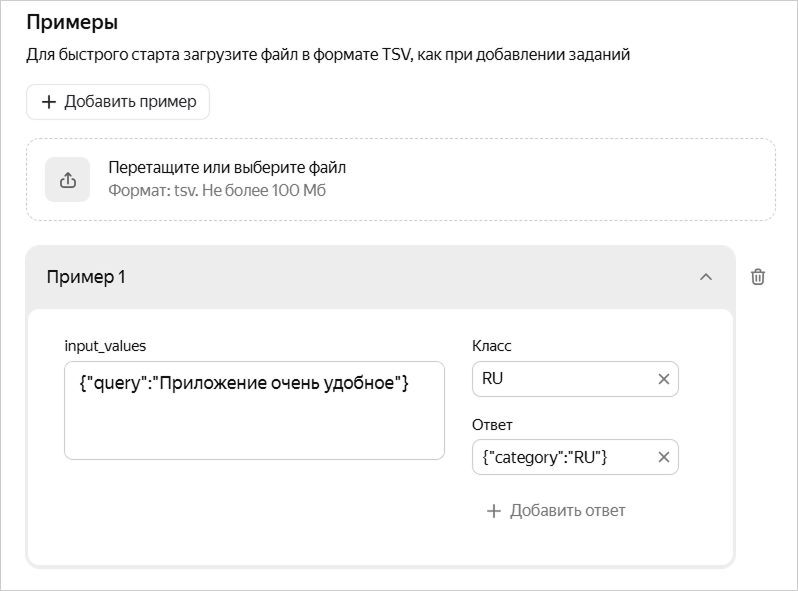Image resolution: width=798 pixels, height=591 pixels.
Task: Click the TSV quick start description text
Action: pyautogui.click(x=328, y=55)
